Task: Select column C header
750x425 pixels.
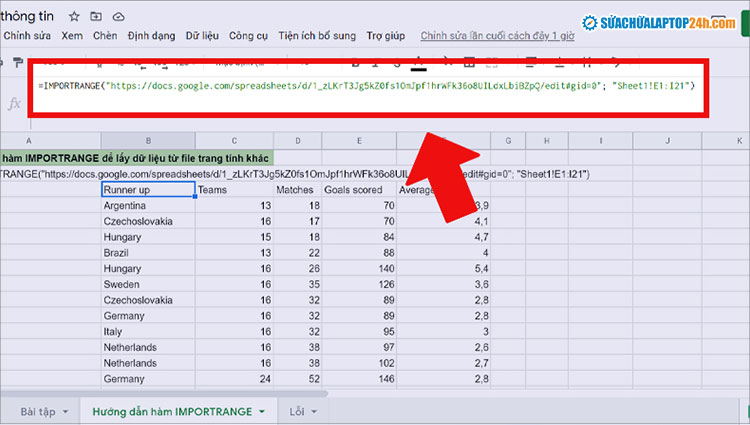Action: tap(234, 141)
